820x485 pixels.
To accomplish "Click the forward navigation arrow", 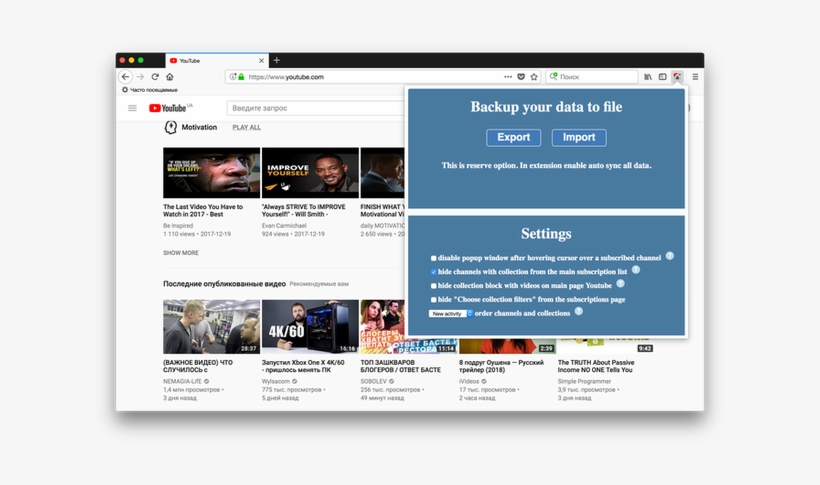I will tap(140, 76).
